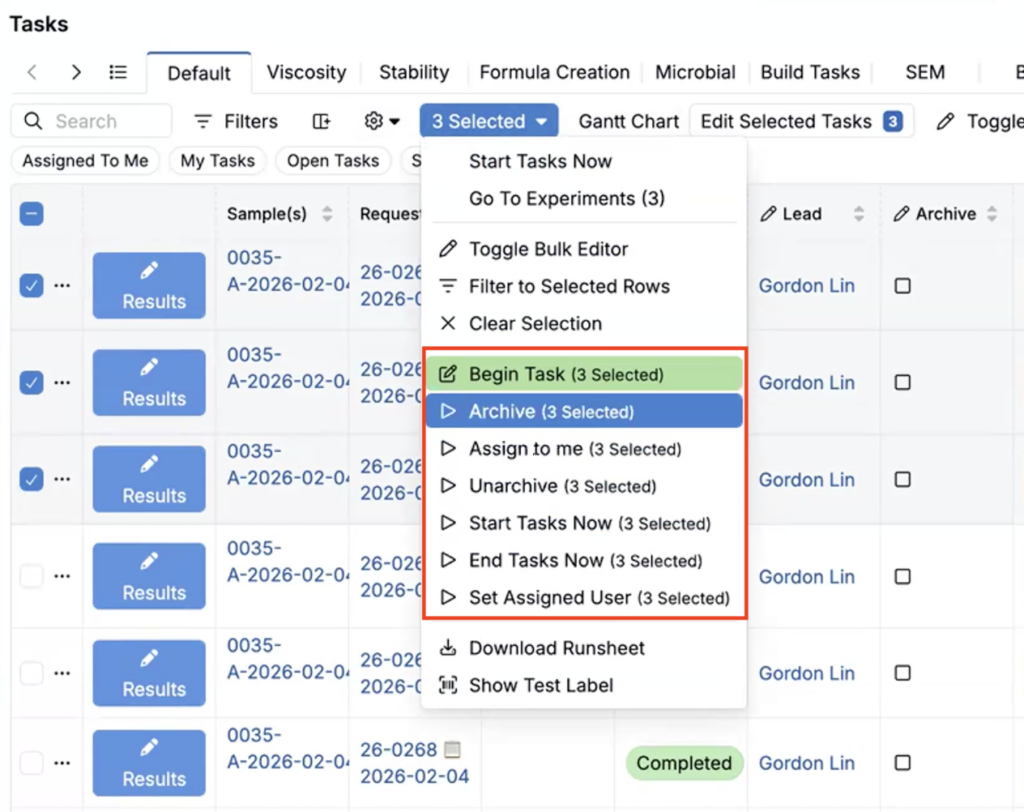1024x812 pixels.
Task: Check the fourth row selection checkbox
Action: (x=31, y=576)
